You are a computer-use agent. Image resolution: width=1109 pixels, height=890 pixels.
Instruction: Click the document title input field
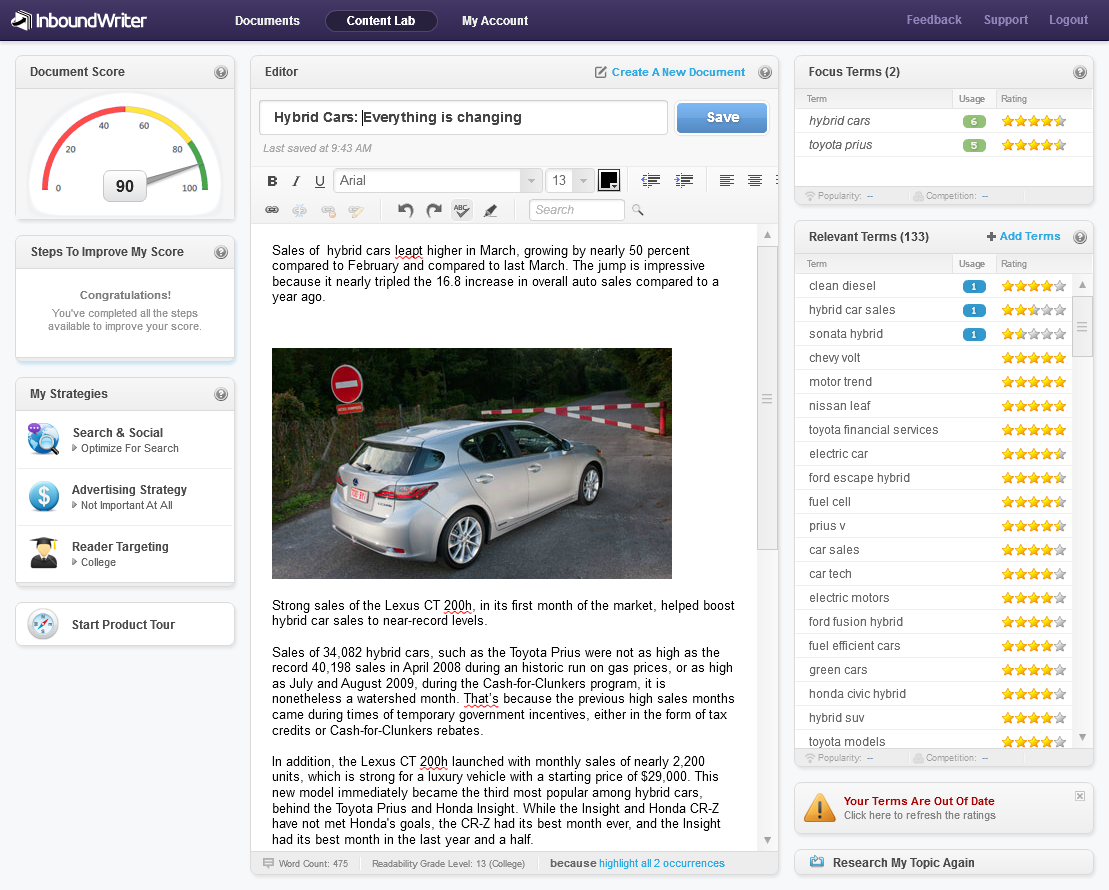tap(463, 117)
